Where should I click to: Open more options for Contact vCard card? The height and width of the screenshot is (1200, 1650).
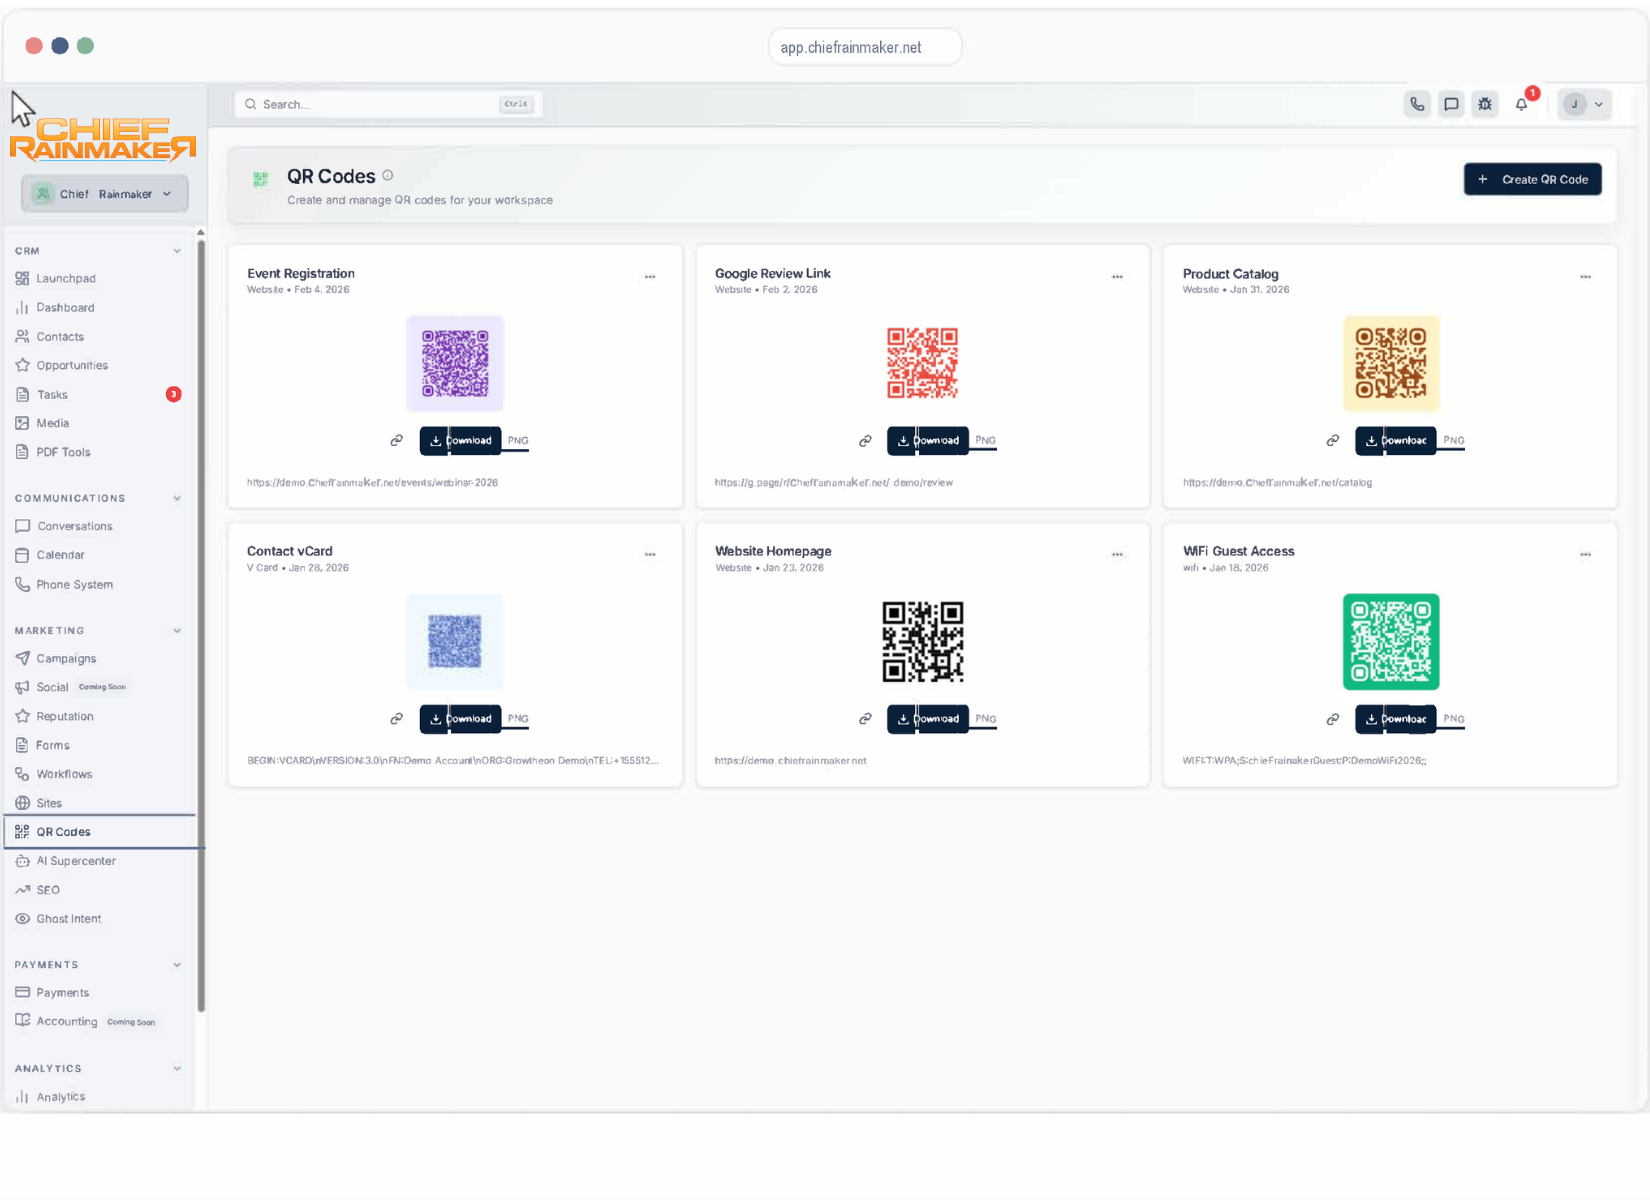pyautogui.click(x=650, y=554)
